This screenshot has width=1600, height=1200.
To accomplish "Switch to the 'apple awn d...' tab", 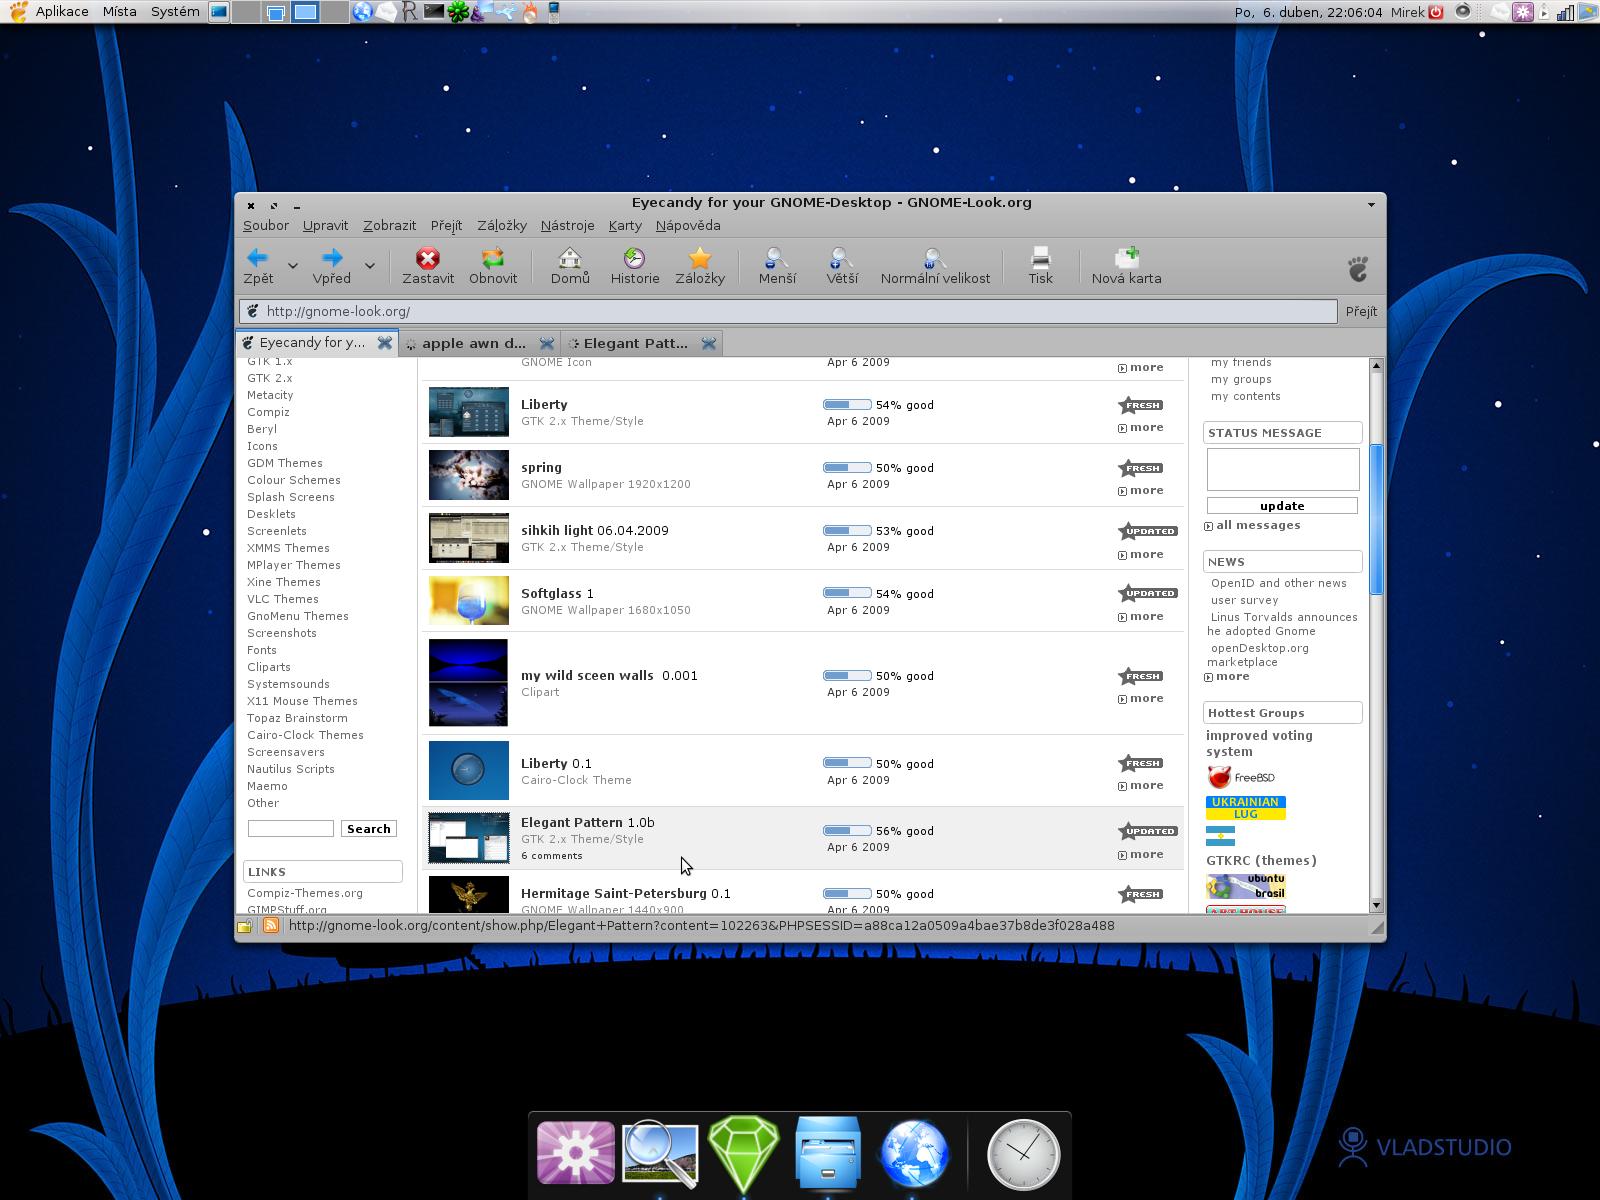I will click(473, 343).
